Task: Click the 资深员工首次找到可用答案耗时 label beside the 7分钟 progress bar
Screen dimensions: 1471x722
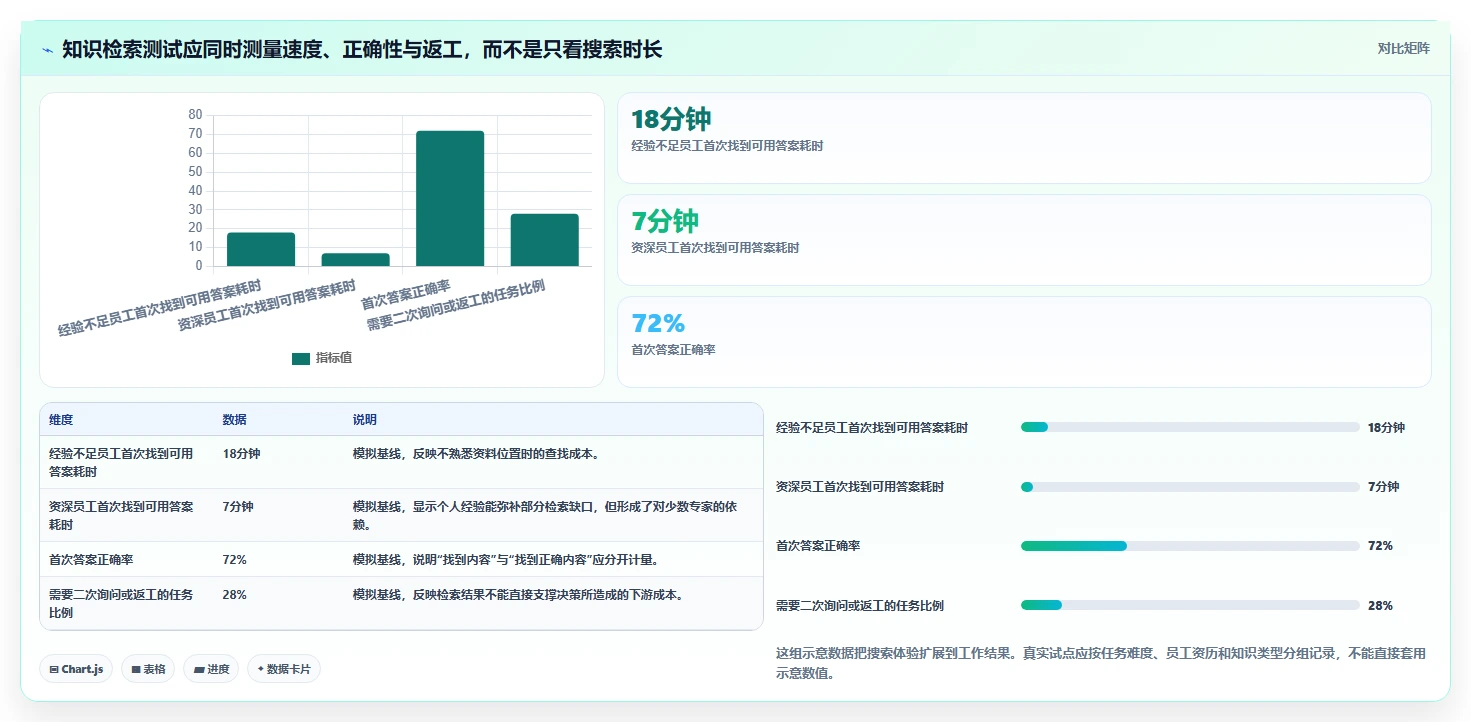Action: [x=860, y=487]
